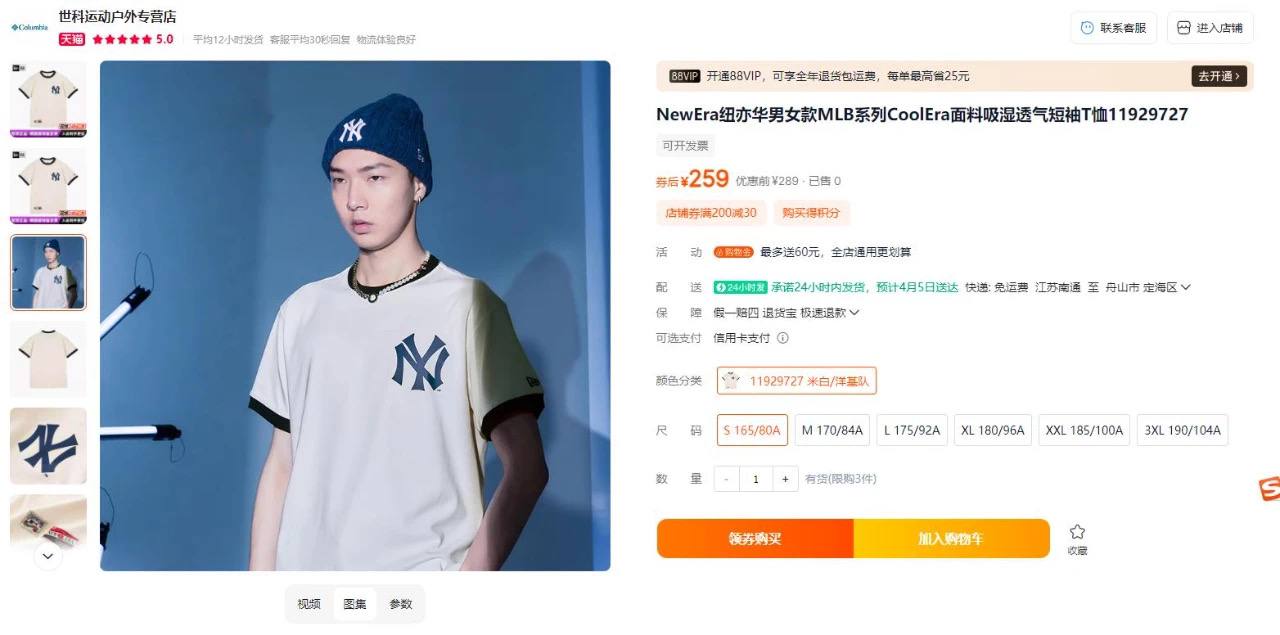Click the favorite star icon (收藏)
The width and height of the screenshot is (1280, 635).
pos(1077,532)
